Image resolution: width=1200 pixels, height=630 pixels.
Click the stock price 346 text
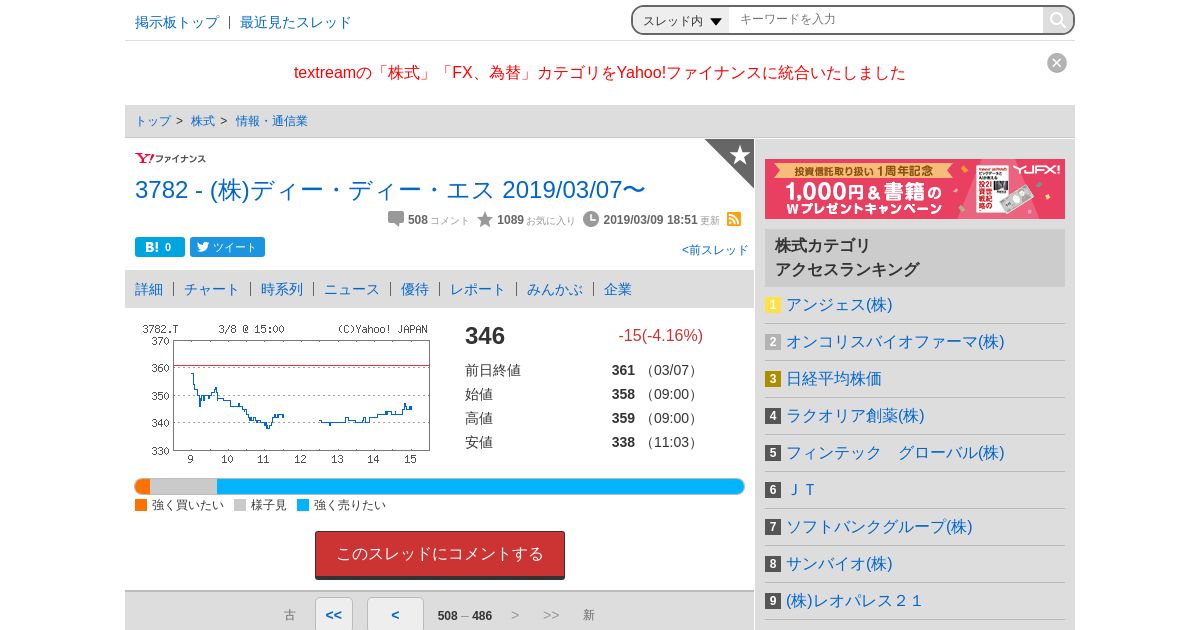[x=485, y=336]
